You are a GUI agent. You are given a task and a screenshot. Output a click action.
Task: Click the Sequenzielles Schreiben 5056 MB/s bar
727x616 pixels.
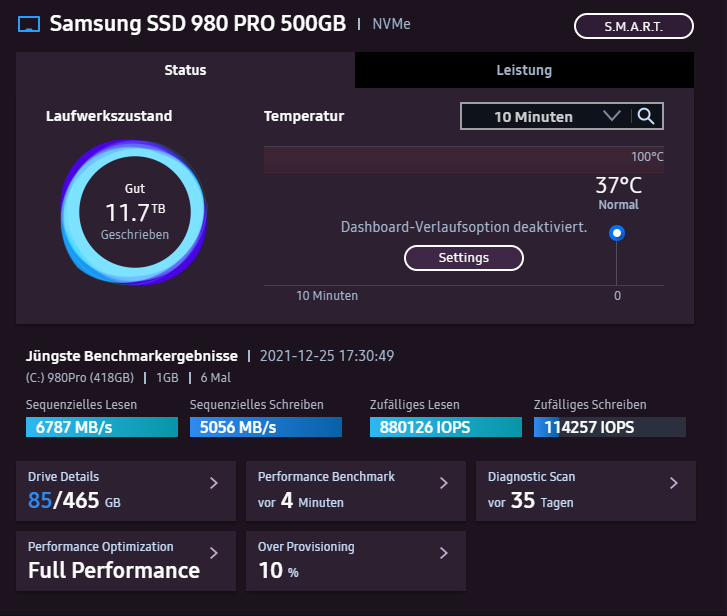pyautogui.click(x=266, y=427)
